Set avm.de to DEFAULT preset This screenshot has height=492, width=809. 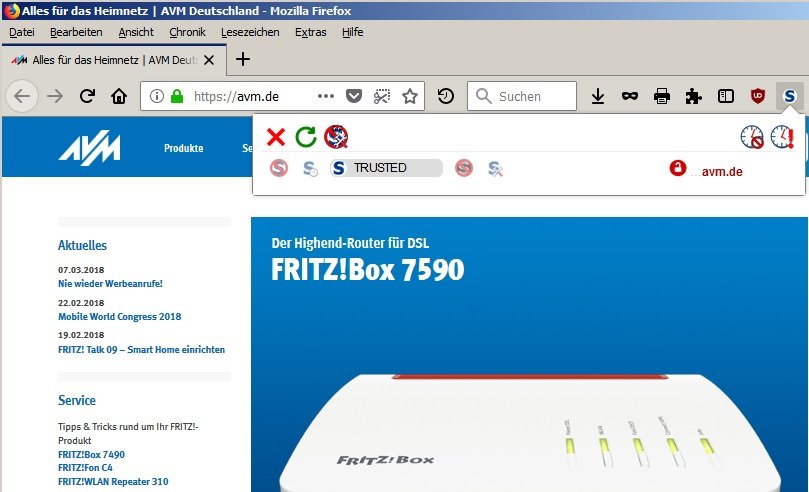point(279,168)
